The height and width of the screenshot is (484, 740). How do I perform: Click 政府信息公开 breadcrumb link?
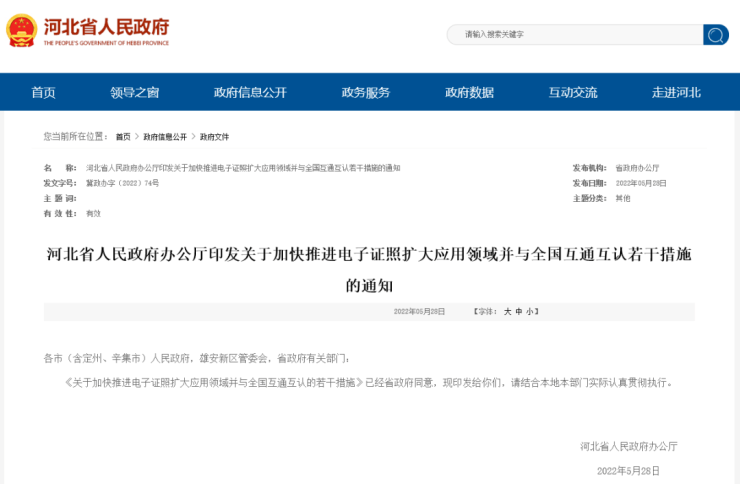(164, 137)
